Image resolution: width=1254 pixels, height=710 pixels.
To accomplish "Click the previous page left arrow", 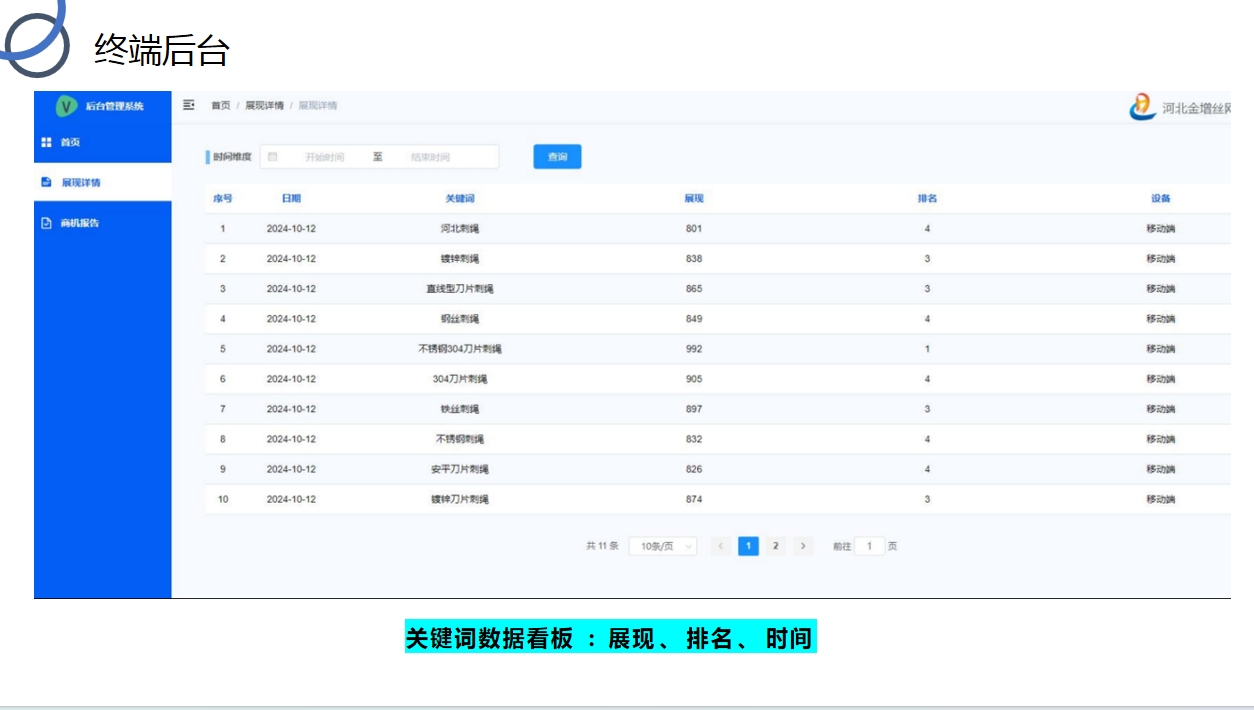I will (x=720, y=546).
